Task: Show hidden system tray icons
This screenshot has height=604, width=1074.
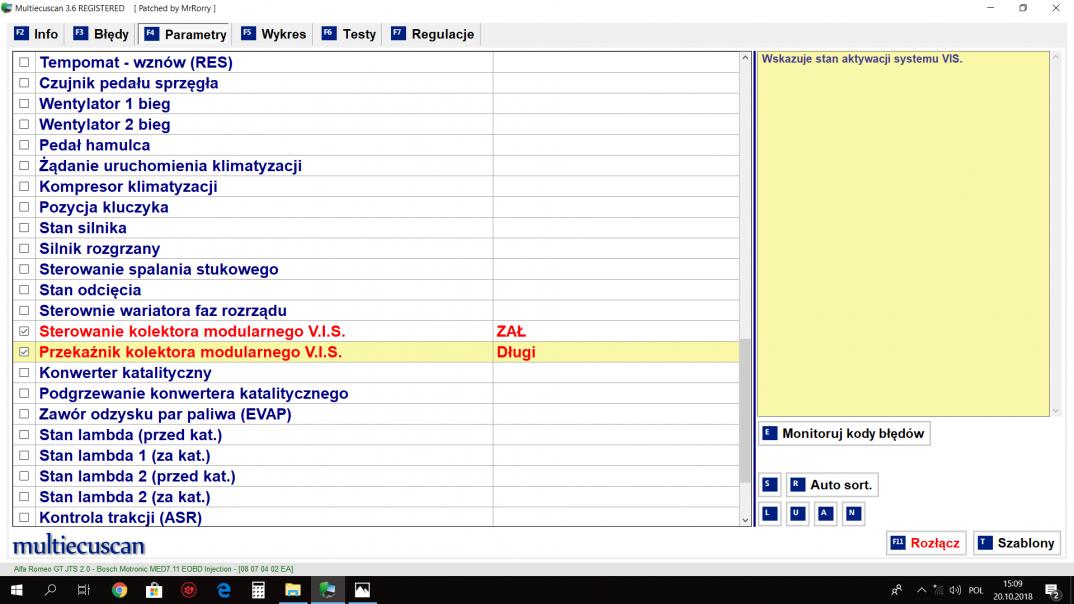Action: pyautogui.click(x=921, y=590)
